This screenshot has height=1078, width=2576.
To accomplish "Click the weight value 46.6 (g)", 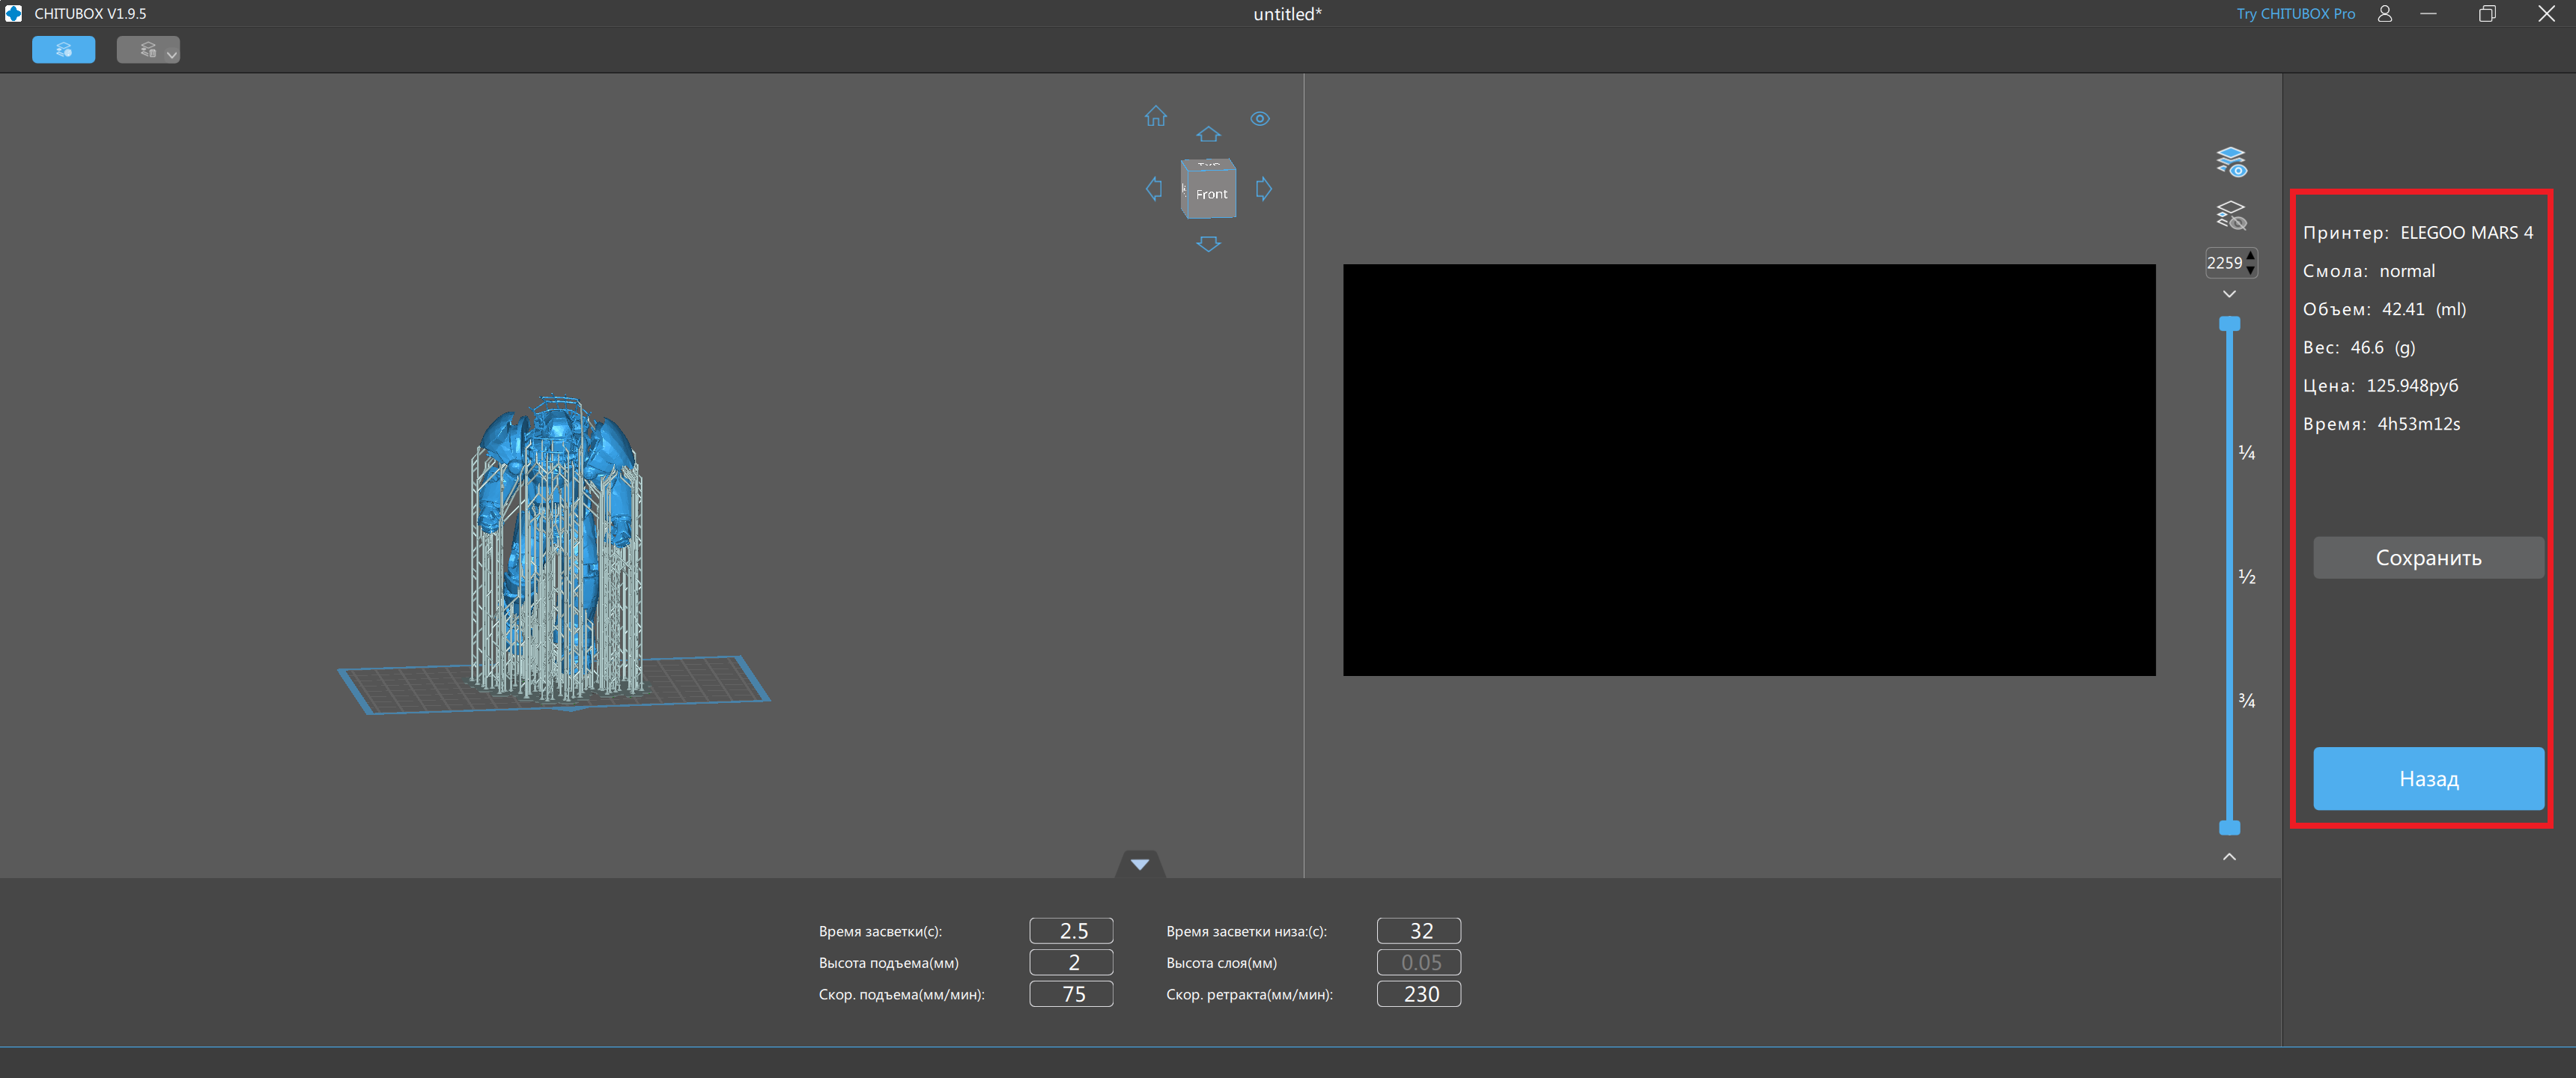I will (2382, 348).
